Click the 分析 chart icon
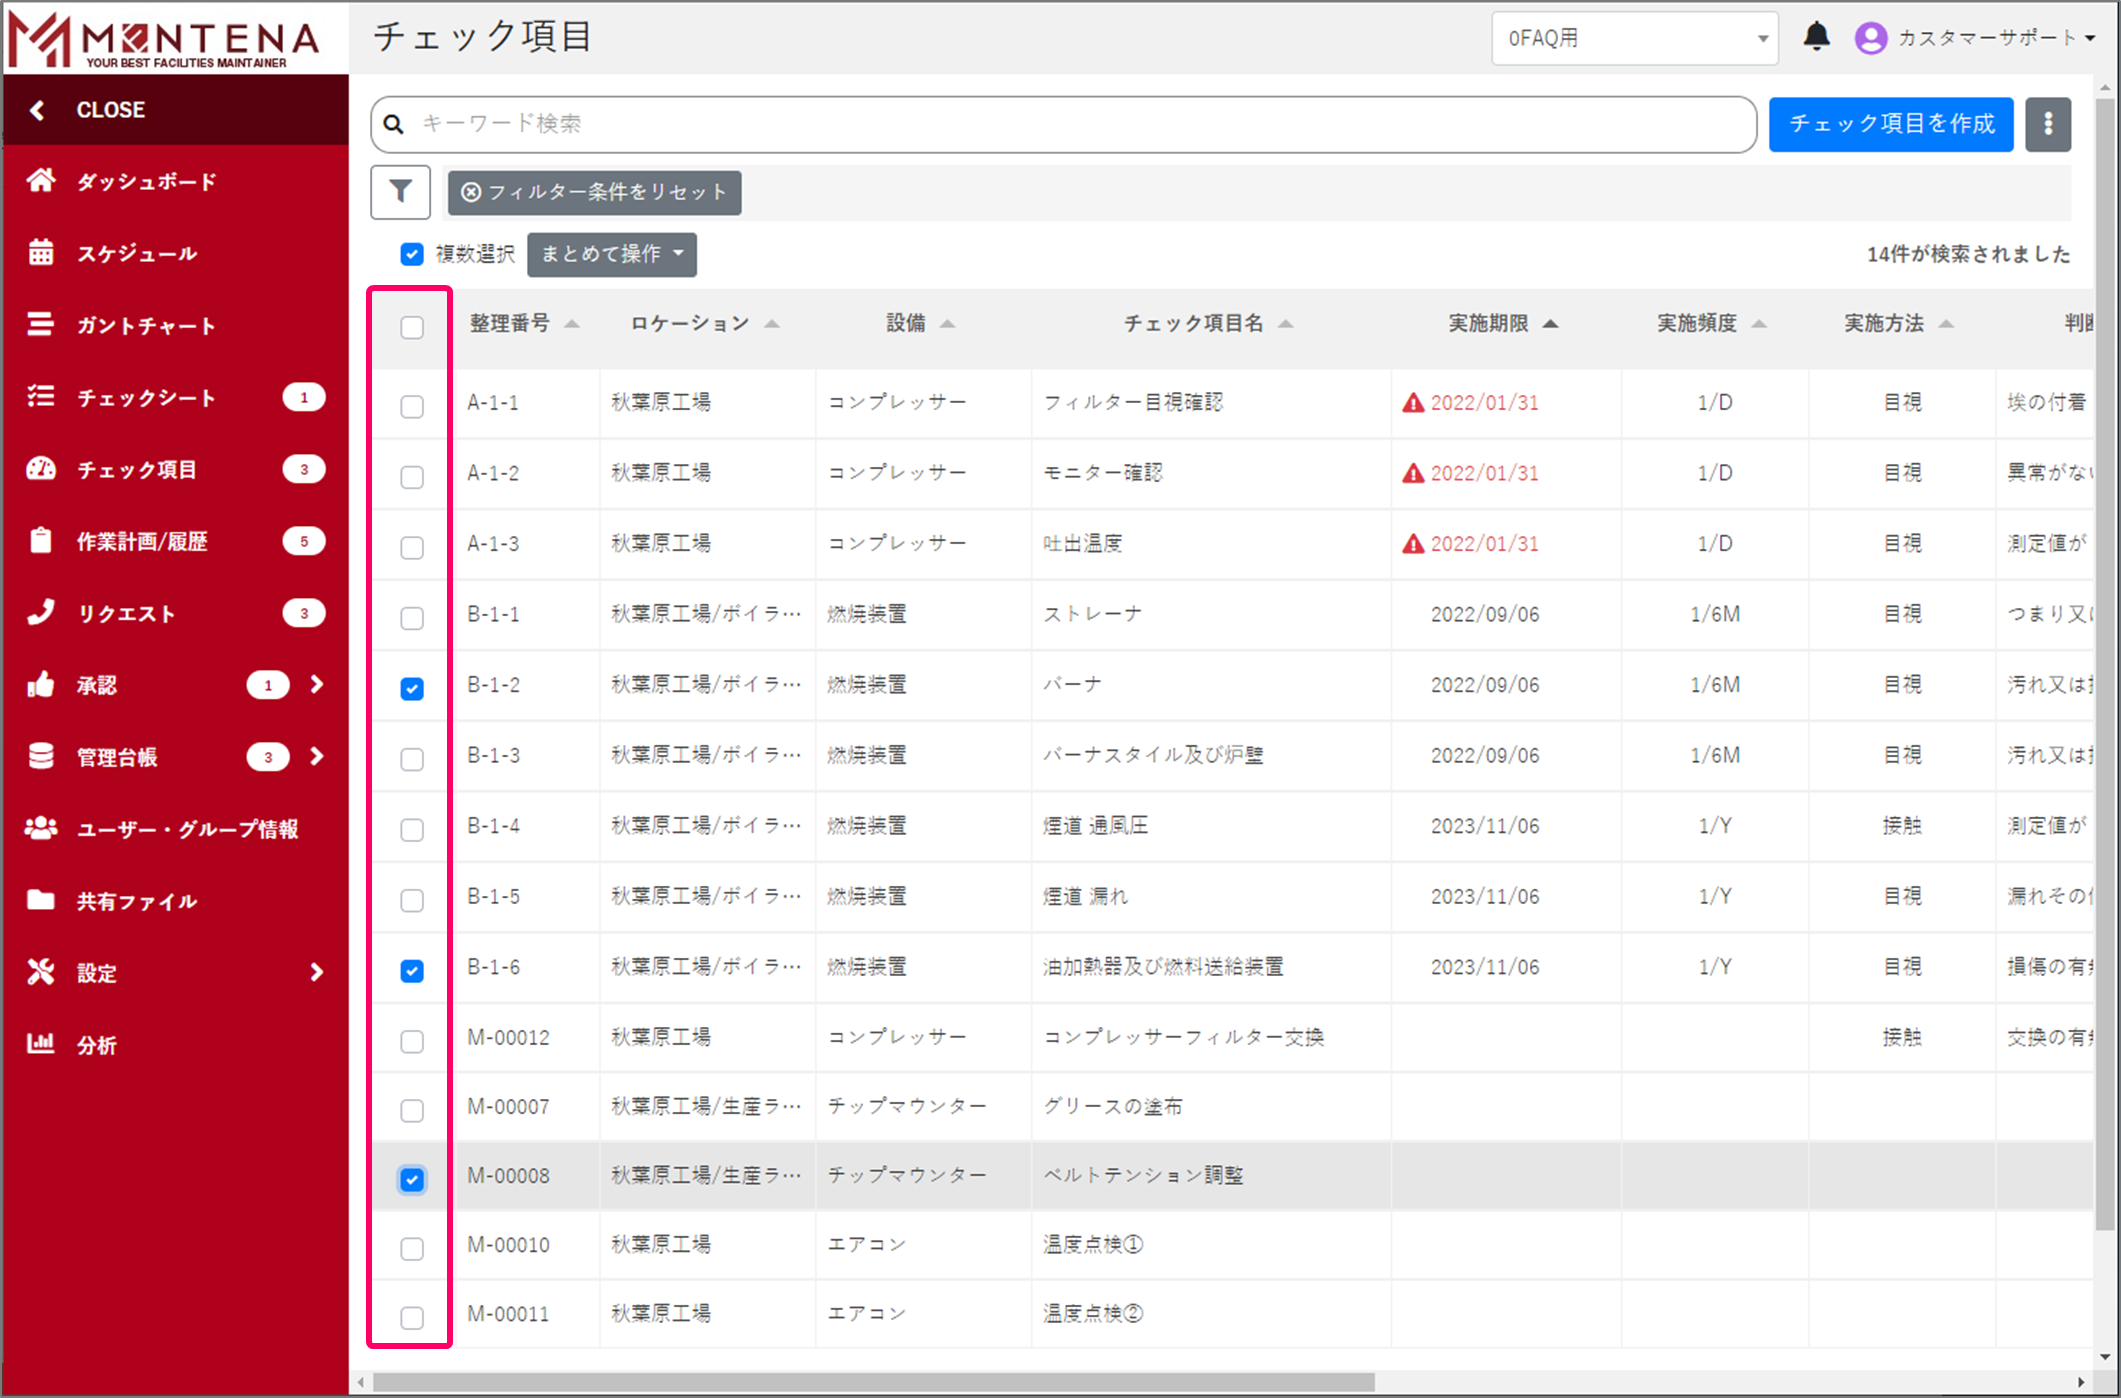 [x=41, y=1044]
